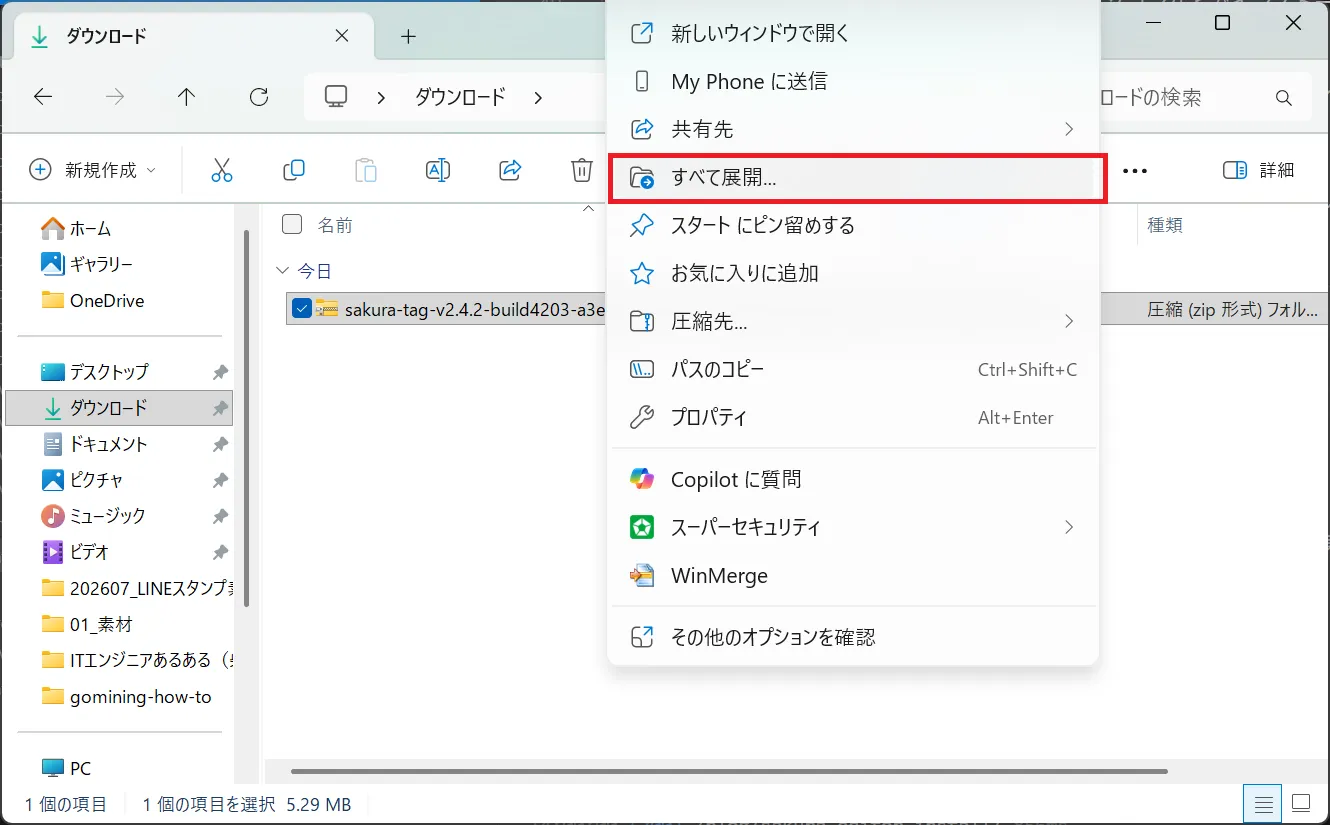This screenshot has height=825, width=1330.
Task: Uncheck the sakura-tag zip file checkbox
Action: [302, 309]
